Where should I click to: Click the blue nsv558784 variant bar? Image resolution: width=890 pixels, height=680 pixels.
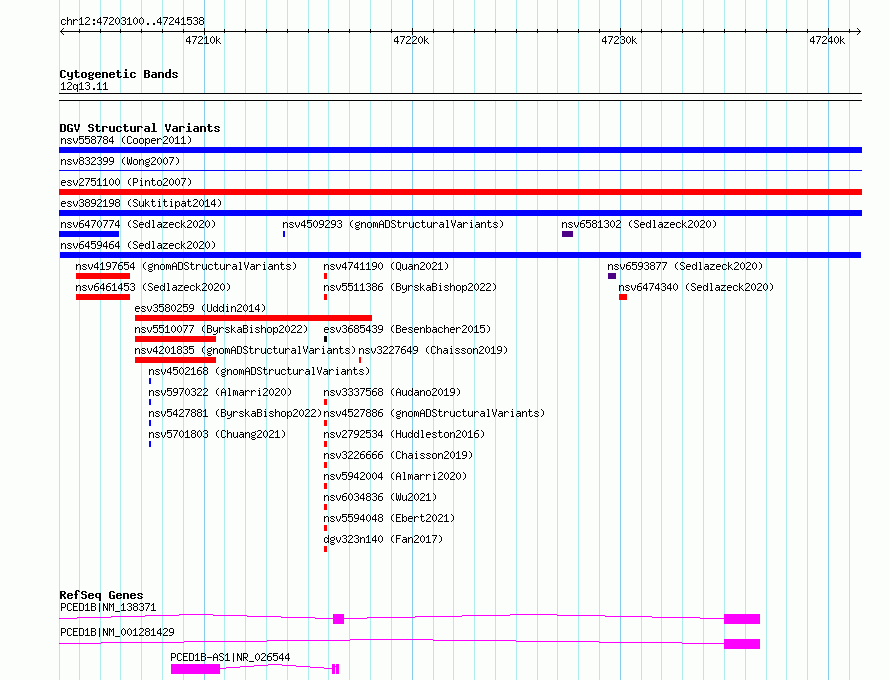coord(460,150)
